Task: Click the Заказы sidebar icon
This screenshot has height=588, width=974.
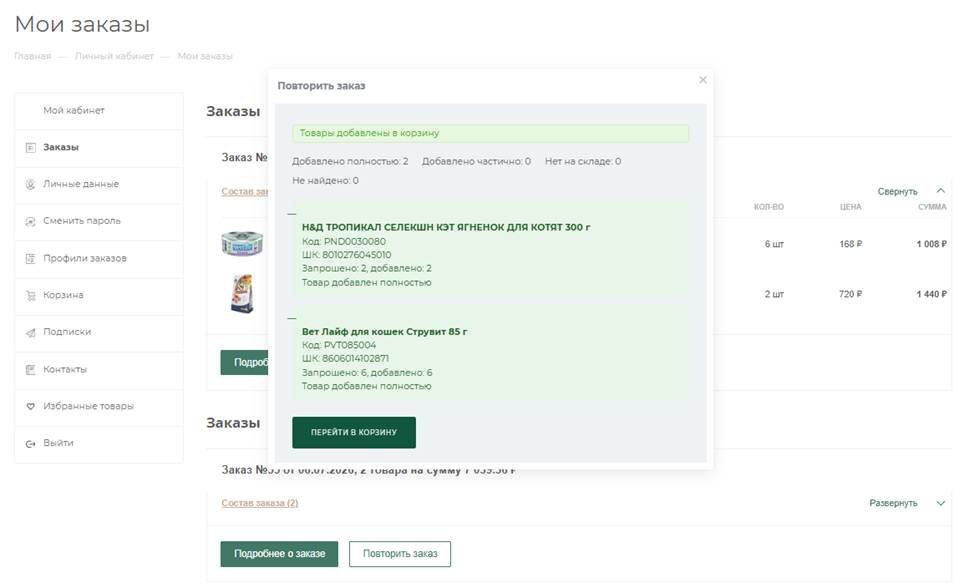Action: [x=30, y=148]
